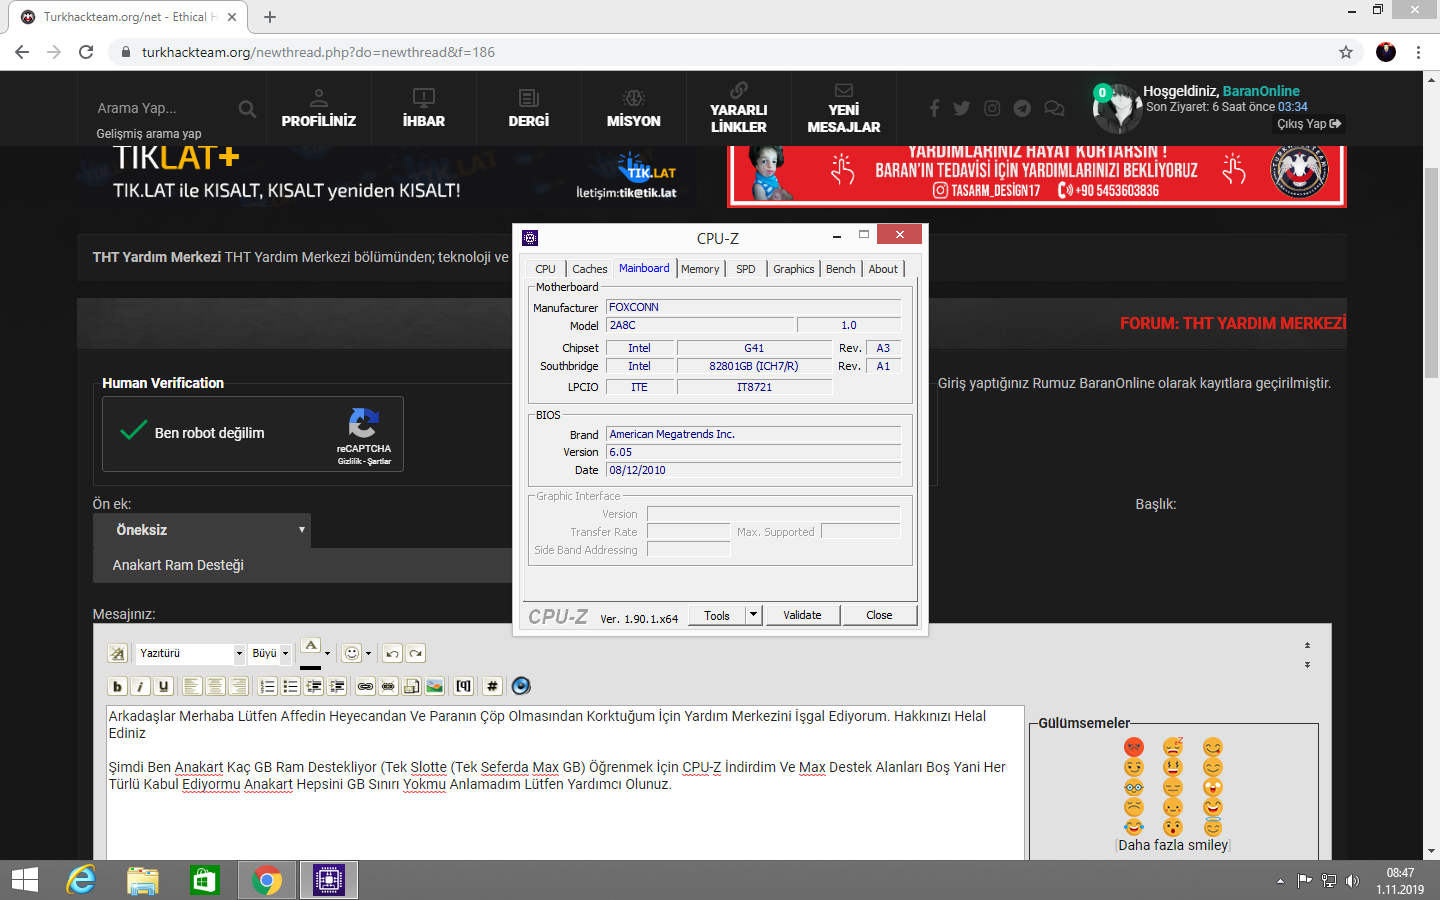Toggle italic formatting in the message editor

pos(140,686)
